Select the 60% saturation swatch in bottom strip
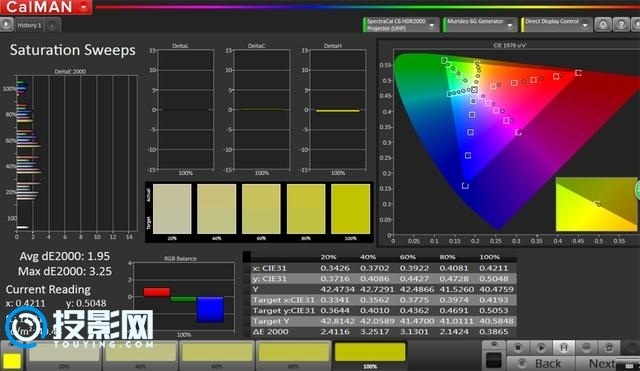The width and height of the screenshot is (640, 371). pyautogui.click(x=217, y=353)
